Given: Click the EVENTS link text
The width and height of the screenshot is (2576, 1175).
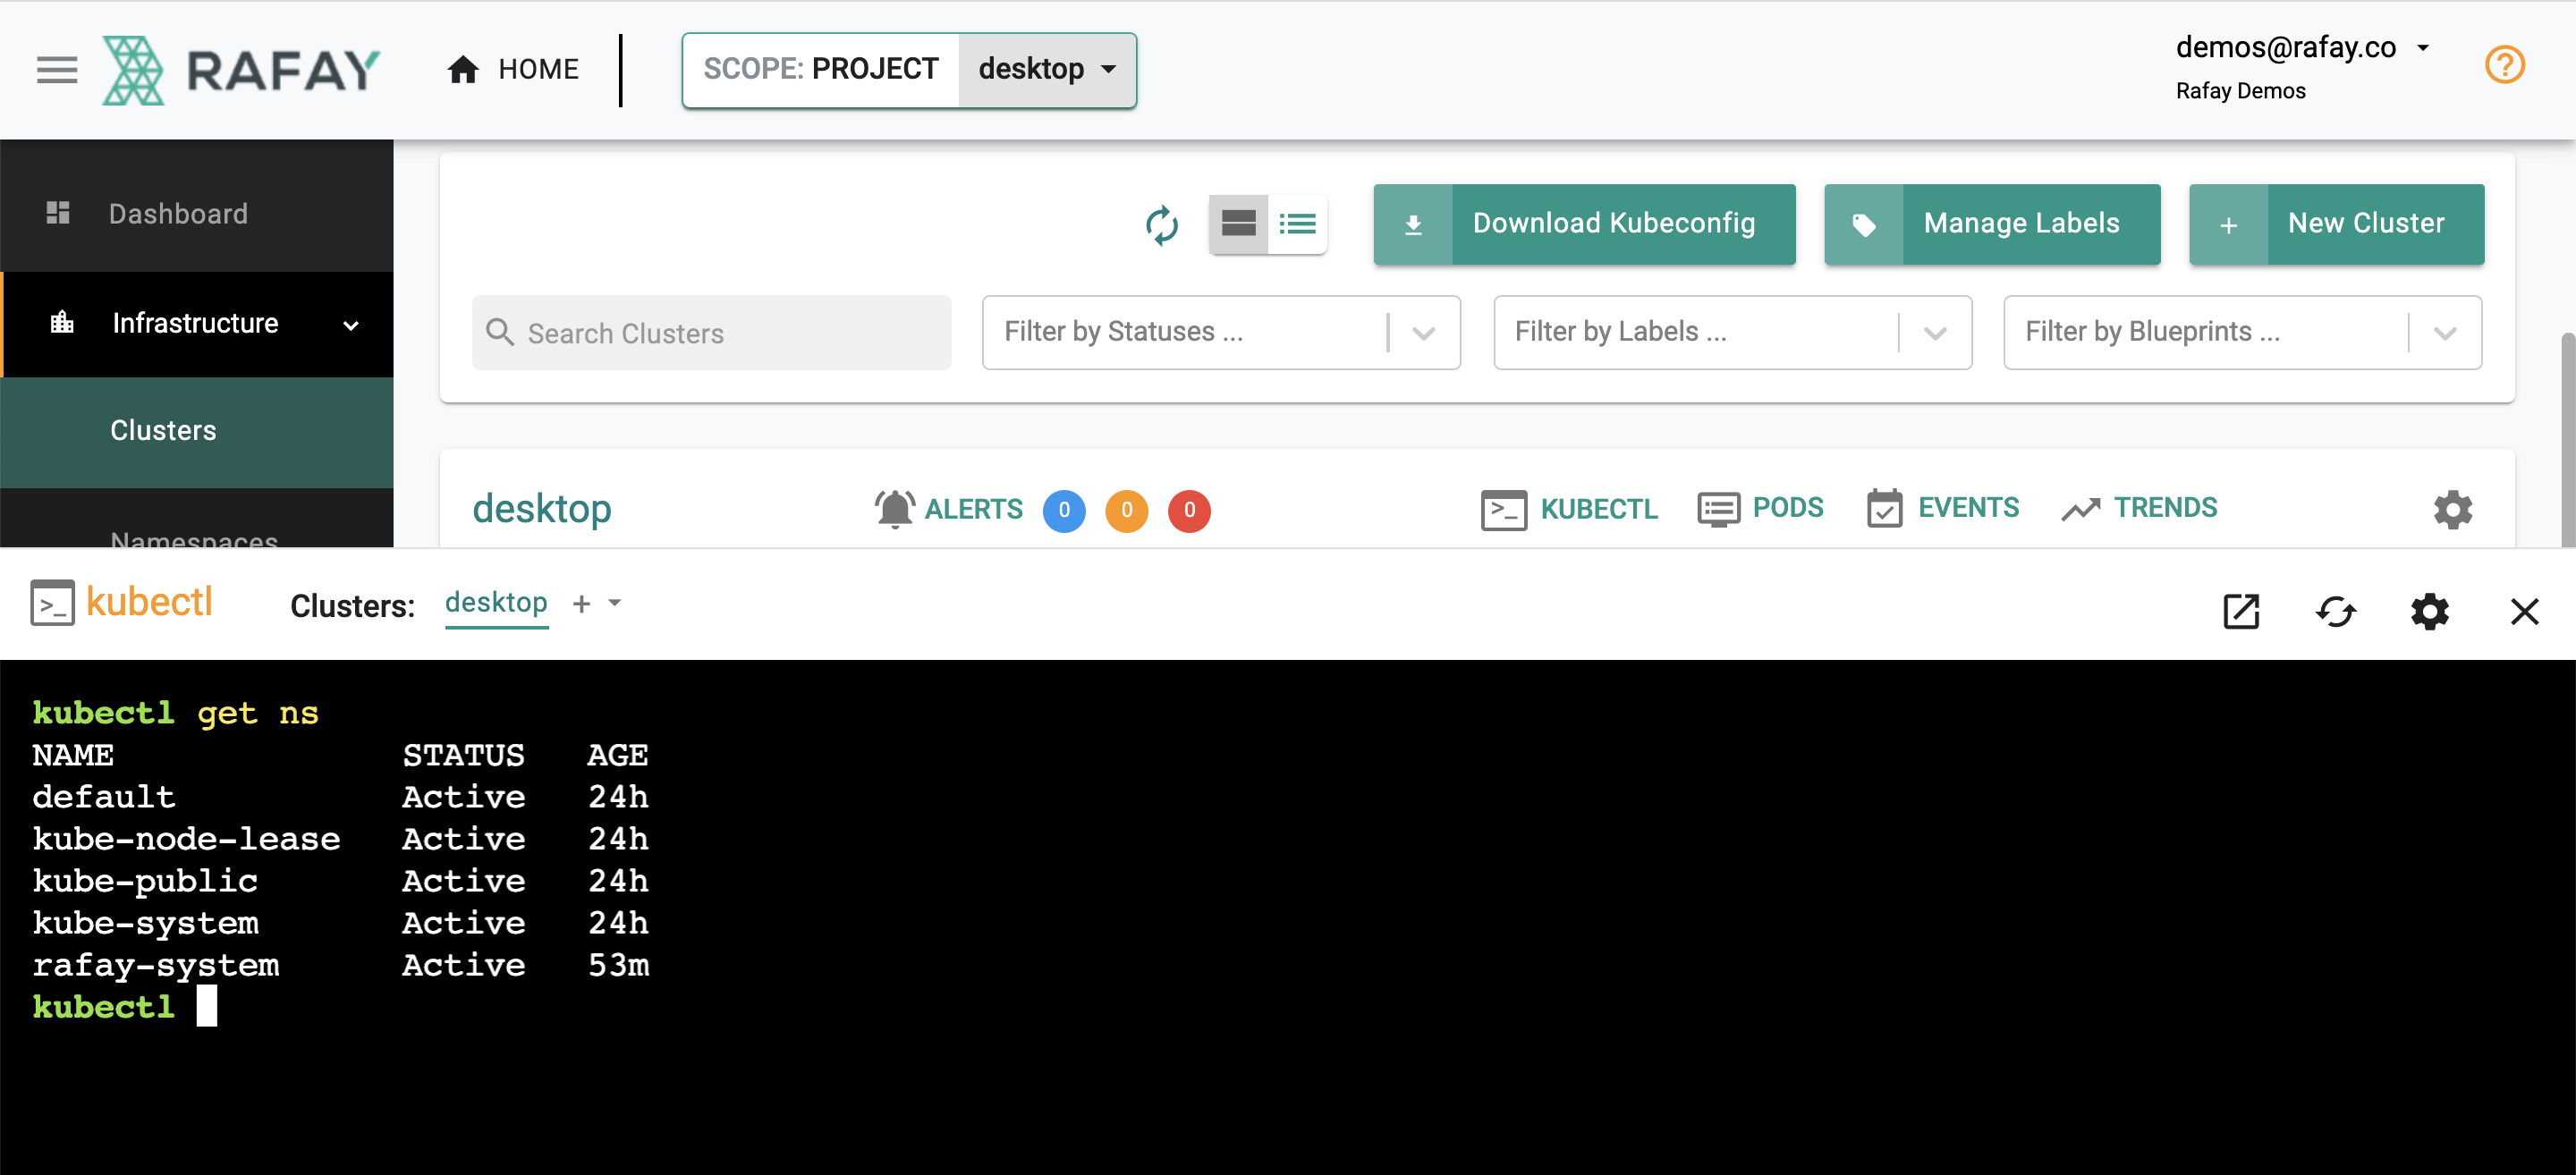Looking at the screenshot, I should click(x=1968, y=508).
